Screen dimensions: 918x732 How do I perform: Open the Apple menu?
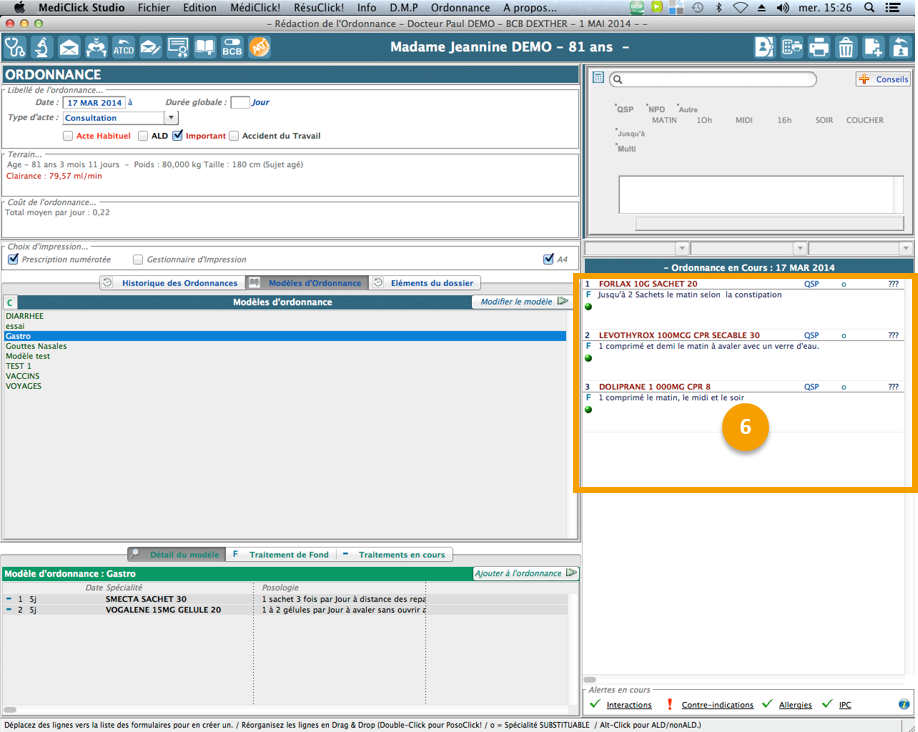(19, 8)
